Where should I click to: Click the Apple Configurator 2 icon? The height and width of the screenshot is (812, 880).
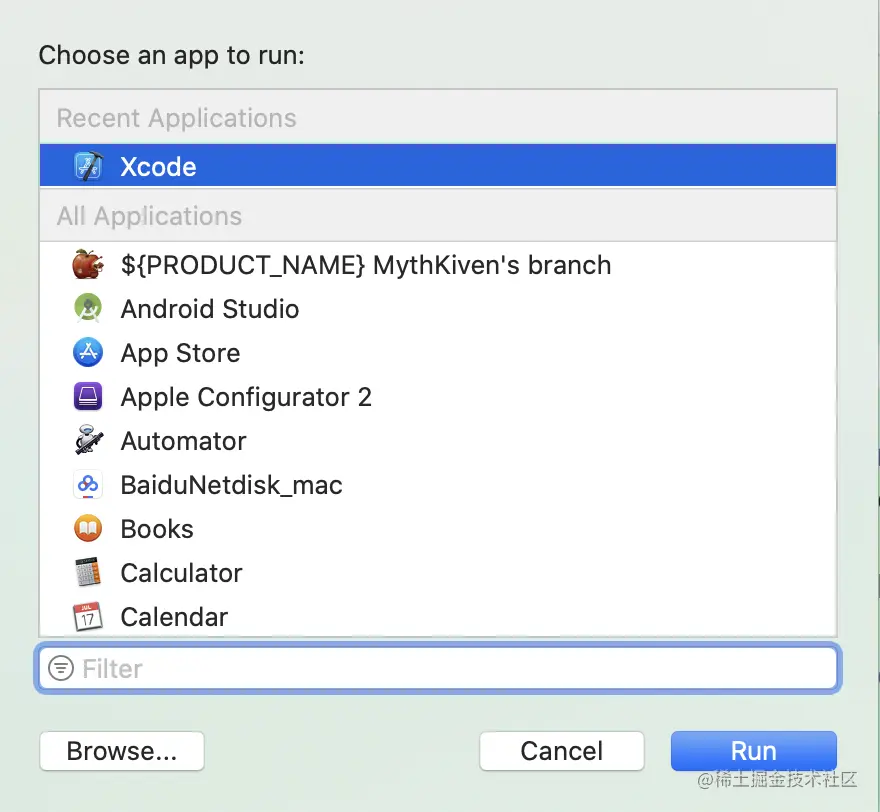88,396
